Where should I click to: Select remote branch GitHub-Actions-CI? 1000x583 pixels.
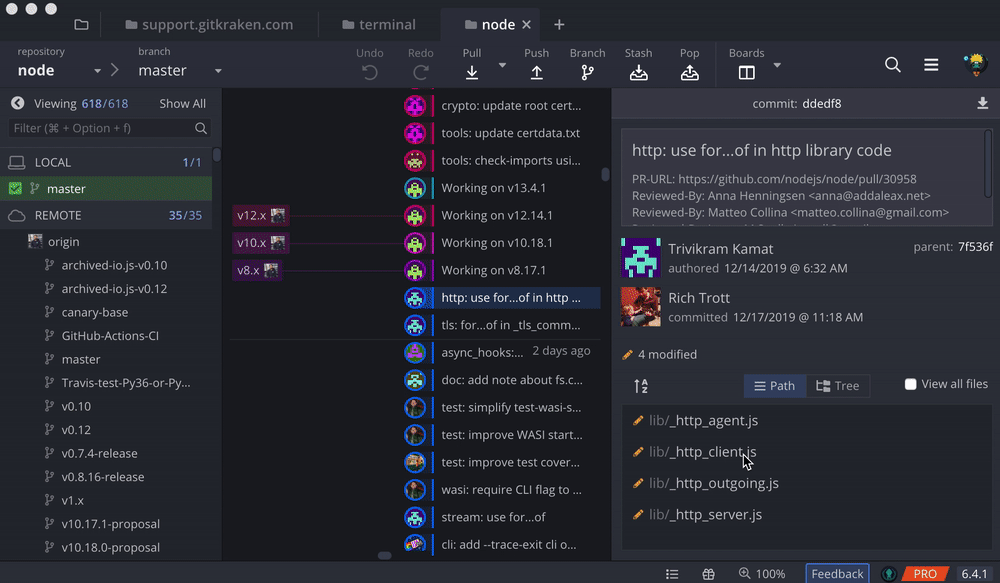click(x=110, y=336)
